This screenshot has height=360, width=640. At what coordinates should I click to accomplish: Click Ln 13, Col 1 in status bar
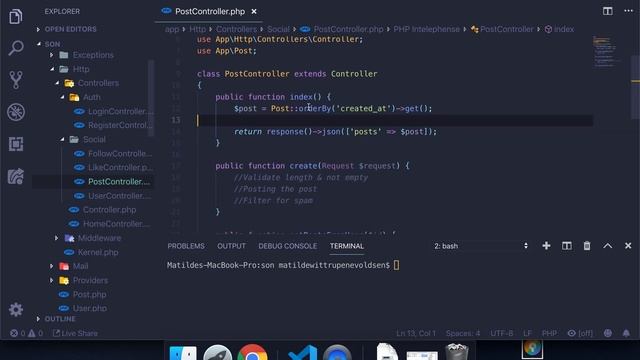[416, 333]
